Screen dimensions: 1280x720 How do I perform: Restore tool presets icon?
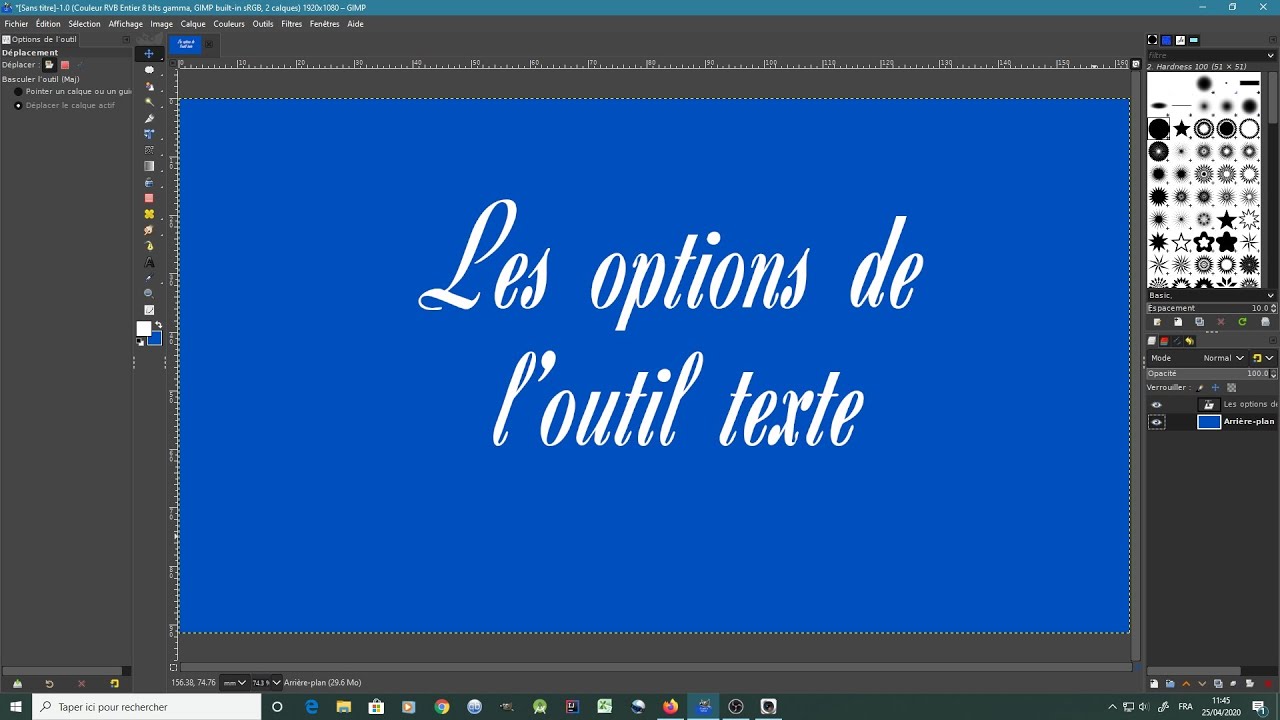(49, 684)
